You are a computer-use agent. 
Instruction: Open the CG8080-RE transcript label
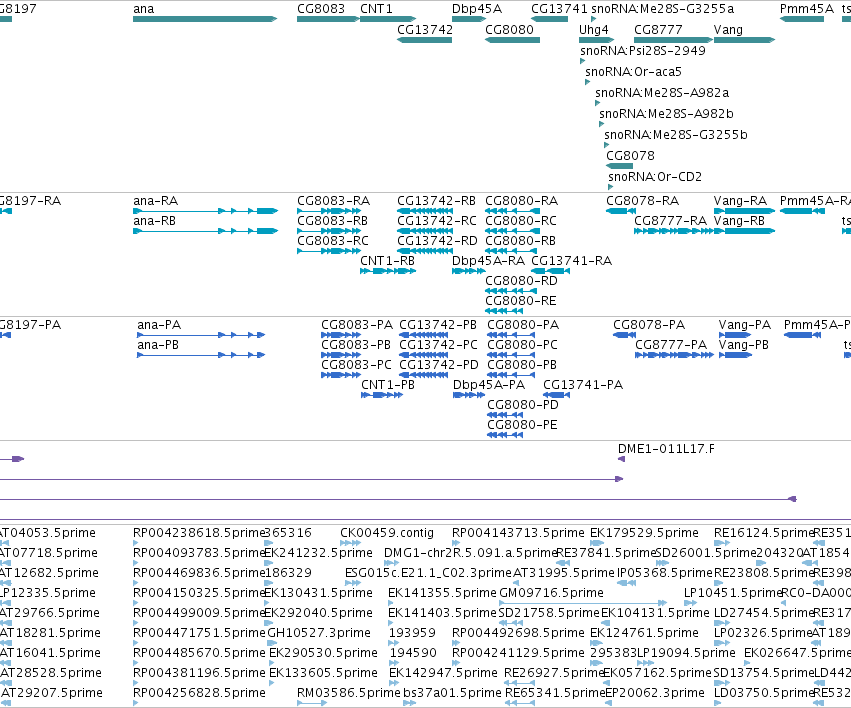(x=520, y=301)
